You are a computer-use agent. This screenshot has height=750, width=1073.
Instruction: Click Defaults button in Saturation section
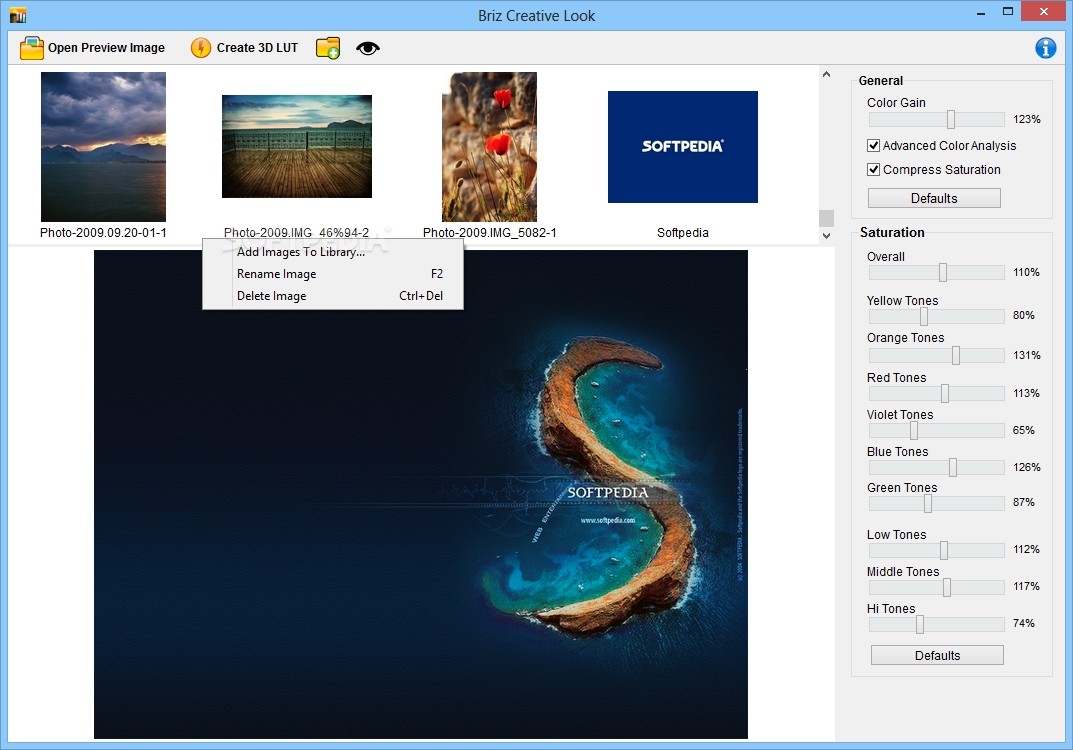point(937,655)
